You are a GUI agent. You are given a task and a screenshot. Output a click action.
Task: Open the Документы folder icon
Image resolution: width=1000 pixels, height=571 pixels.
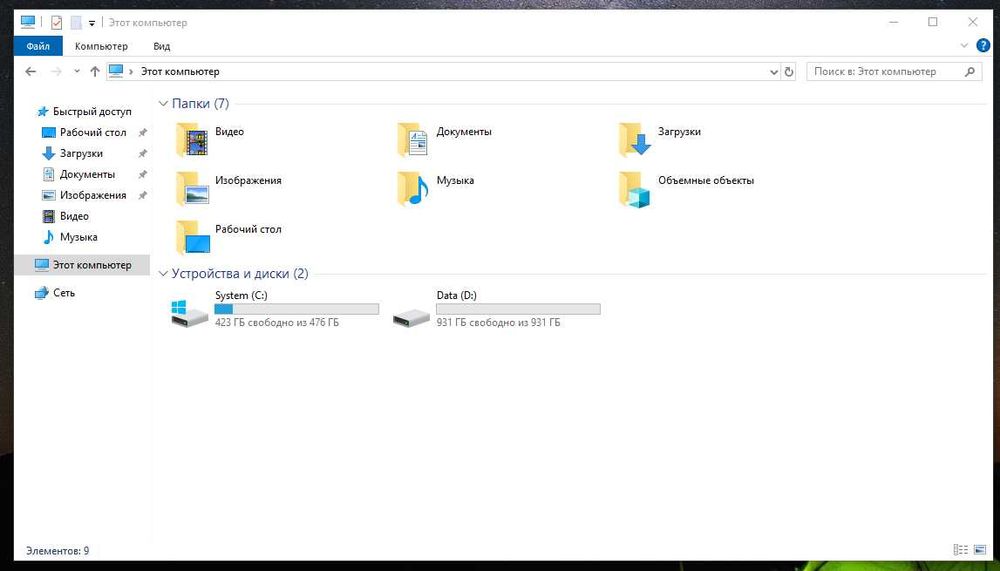coord(413,140)
